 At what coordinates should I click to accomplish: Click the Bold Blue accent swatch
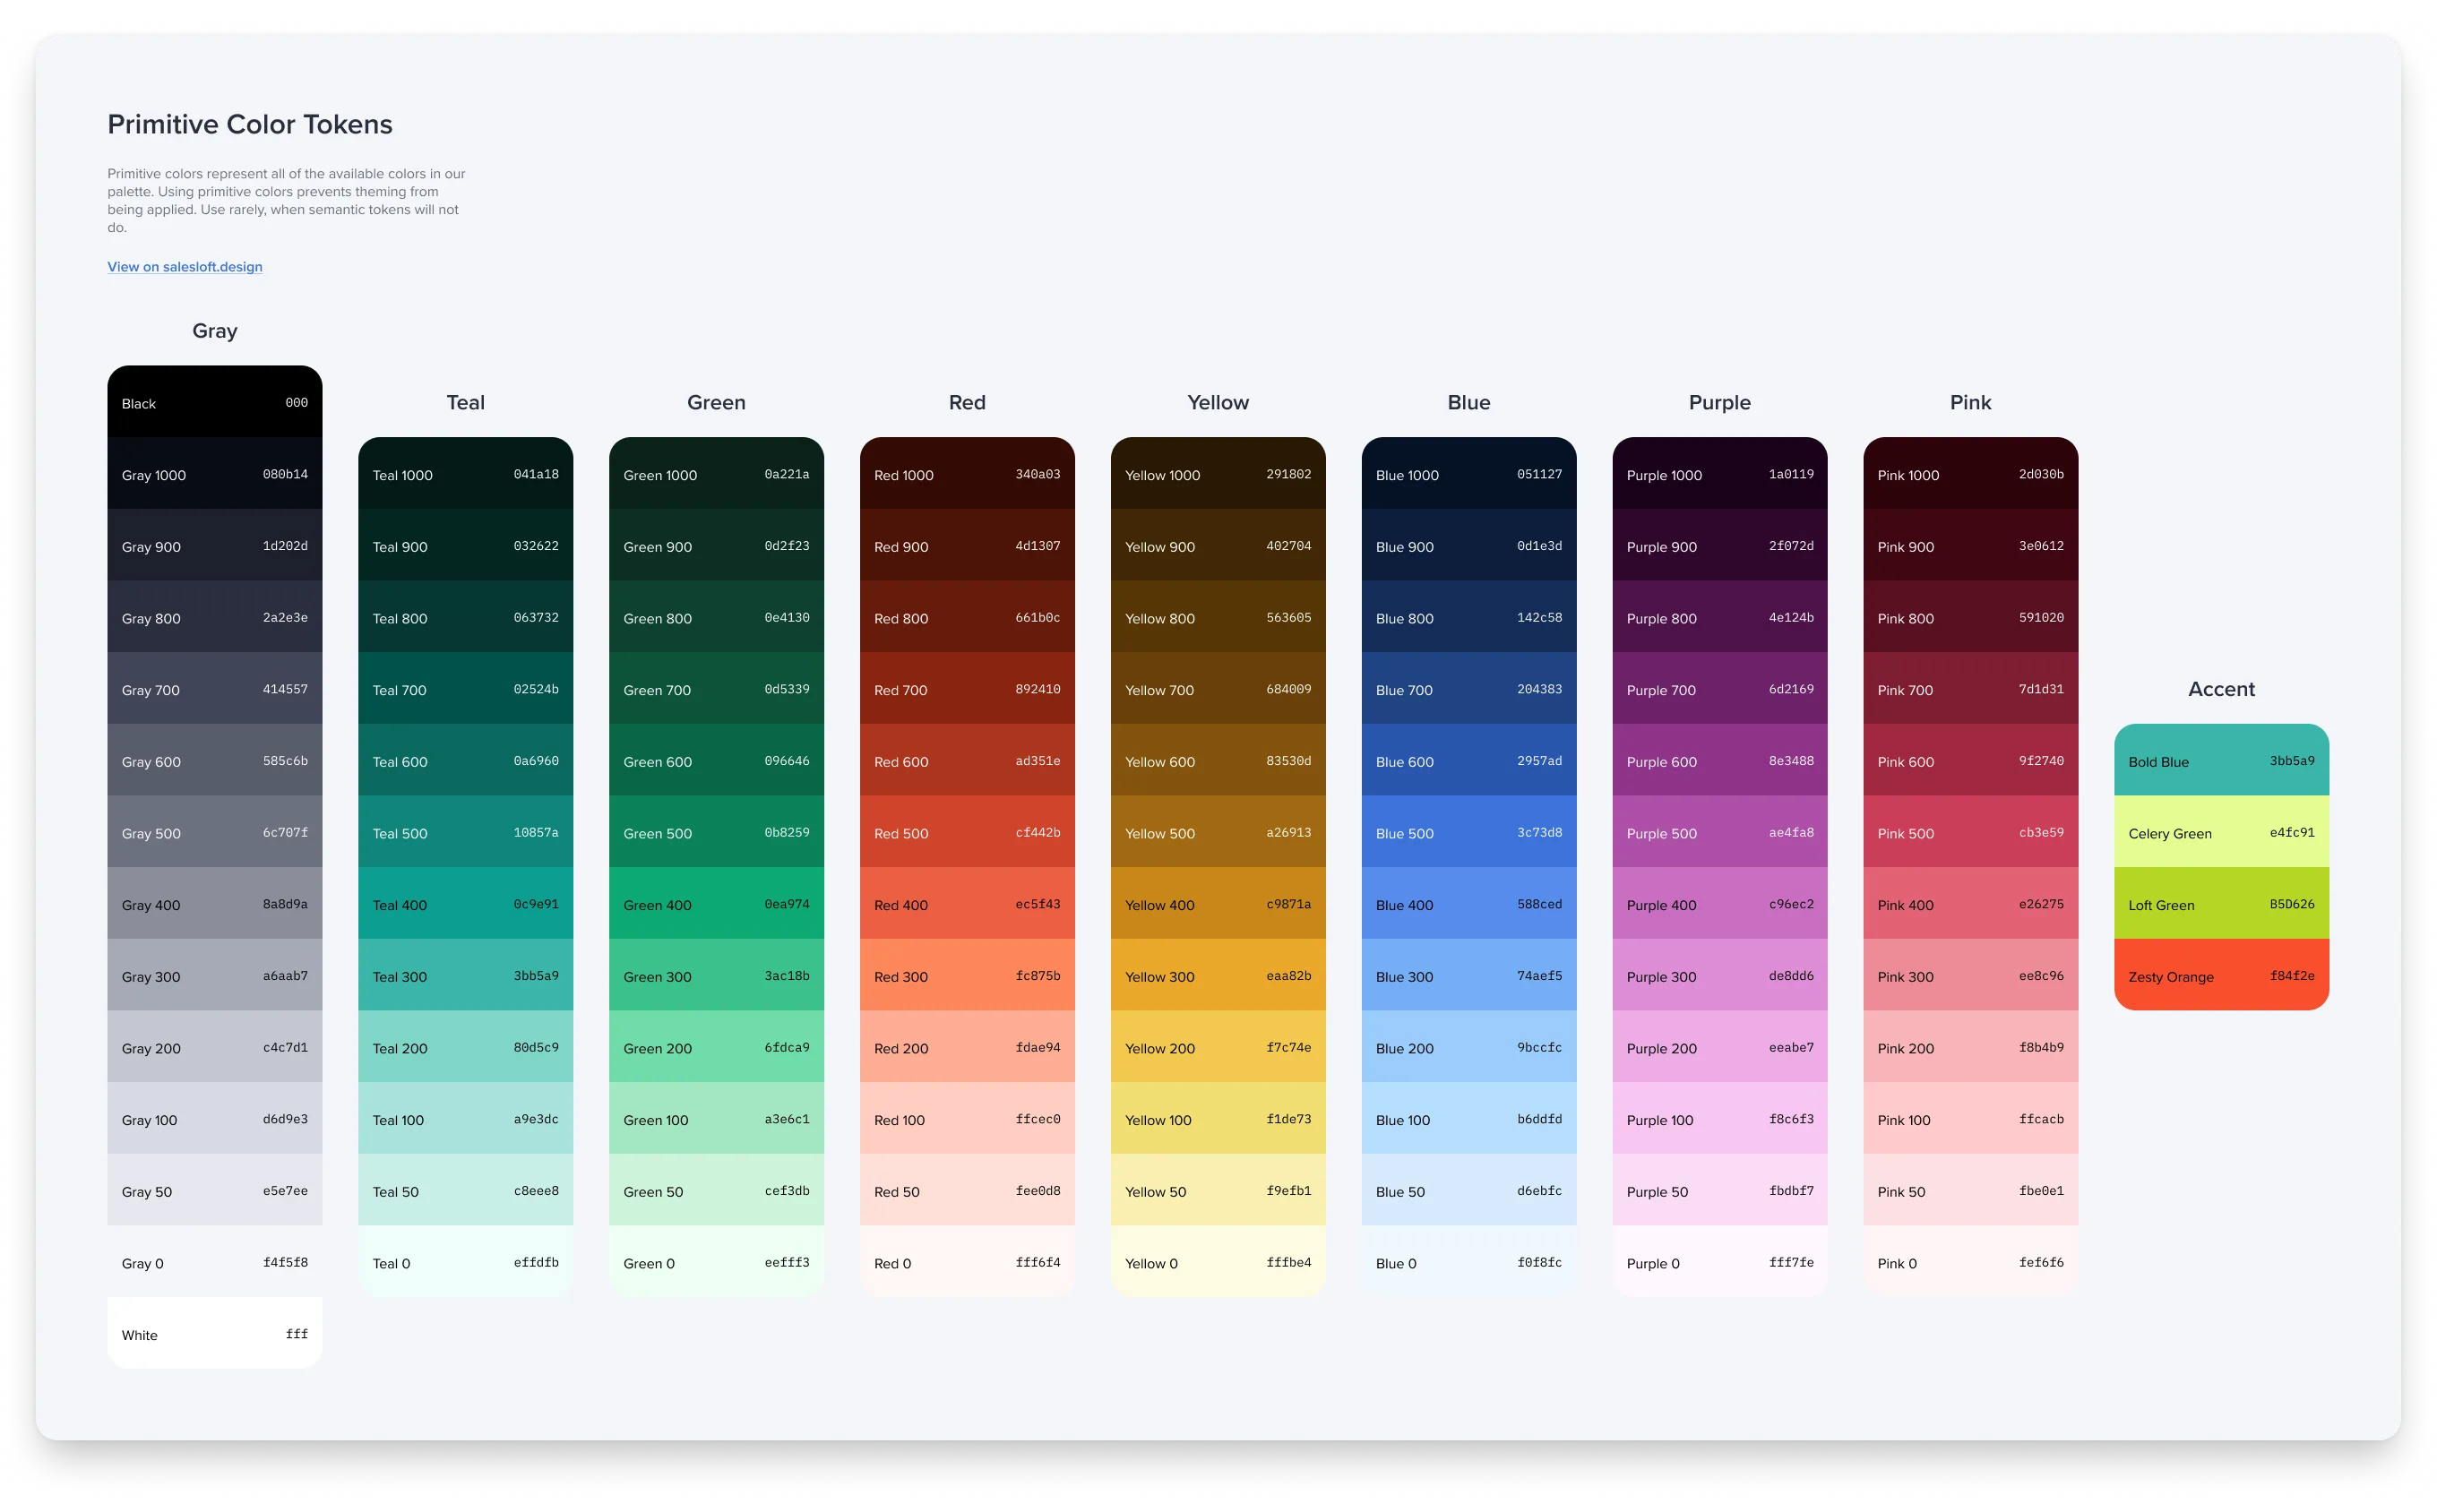click(x=2220, y=761)
